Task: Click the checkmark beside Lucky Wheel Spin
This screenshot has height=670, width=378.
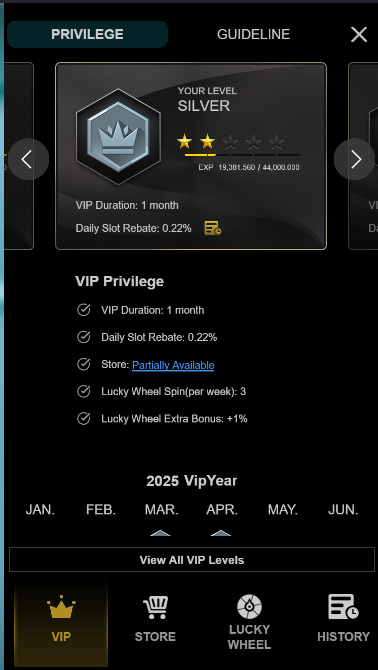Action: pos(84,391)
